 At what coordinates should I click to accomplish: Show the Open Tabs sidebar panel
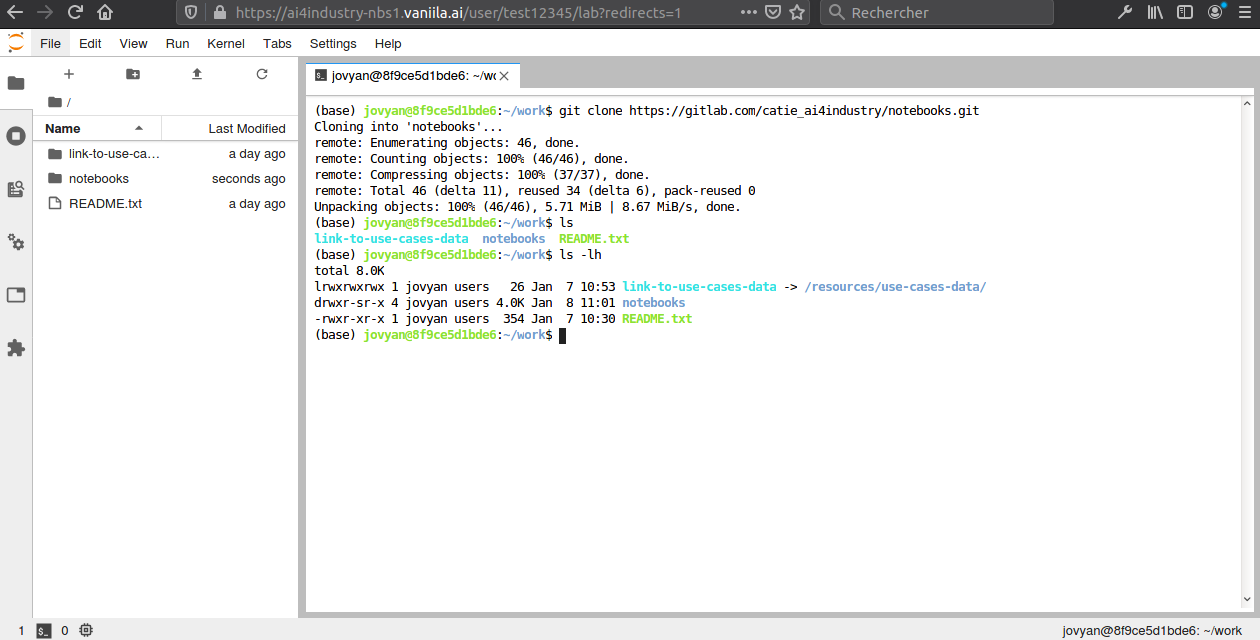pos(16,295)
